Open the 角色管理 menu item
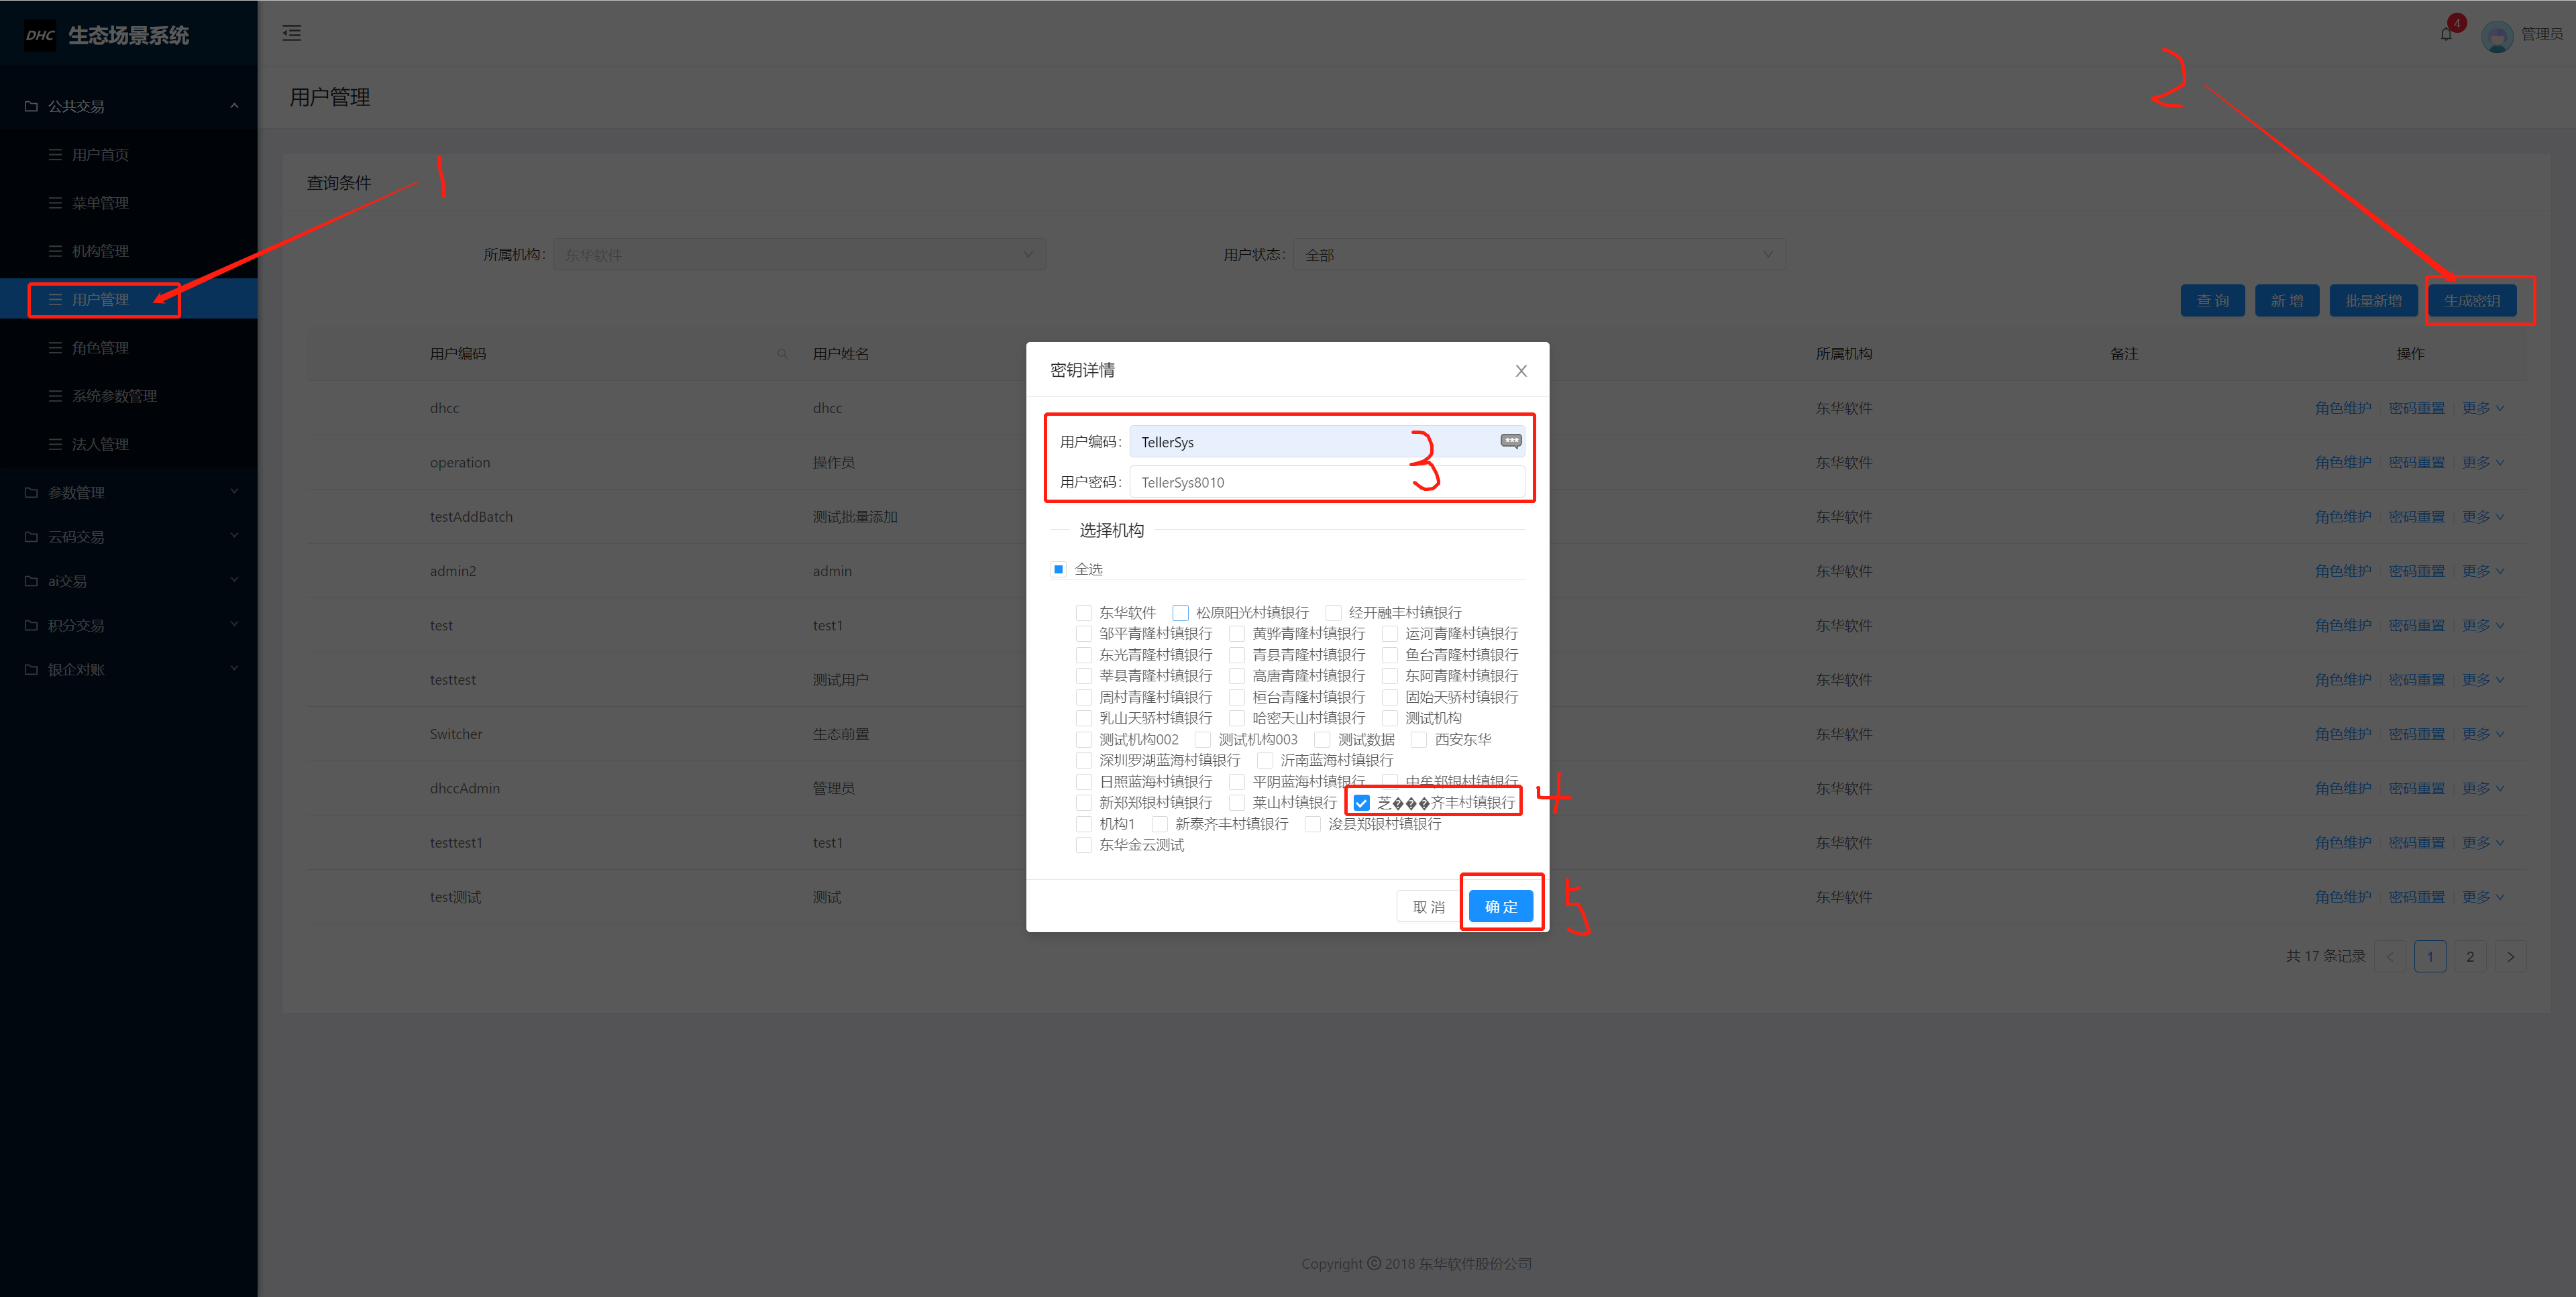Image resolution: width=2576 pixels, height=1297 pixels. 129,348
